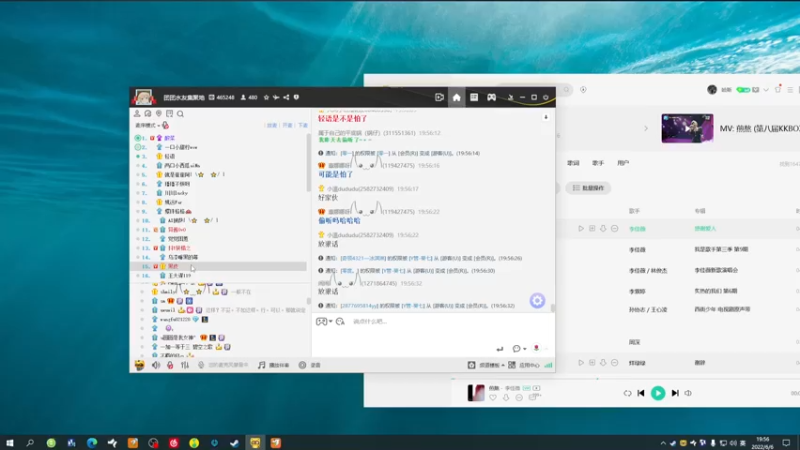Click the enter-key send icon below chat box
This screenshot has height=450, width=800.
(x=499, y=349)
